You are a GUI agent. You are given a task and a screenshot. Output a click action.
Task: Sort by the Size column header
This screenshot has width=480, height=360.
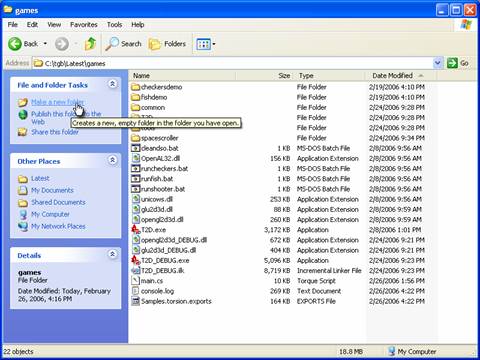[x=265, y=76]
